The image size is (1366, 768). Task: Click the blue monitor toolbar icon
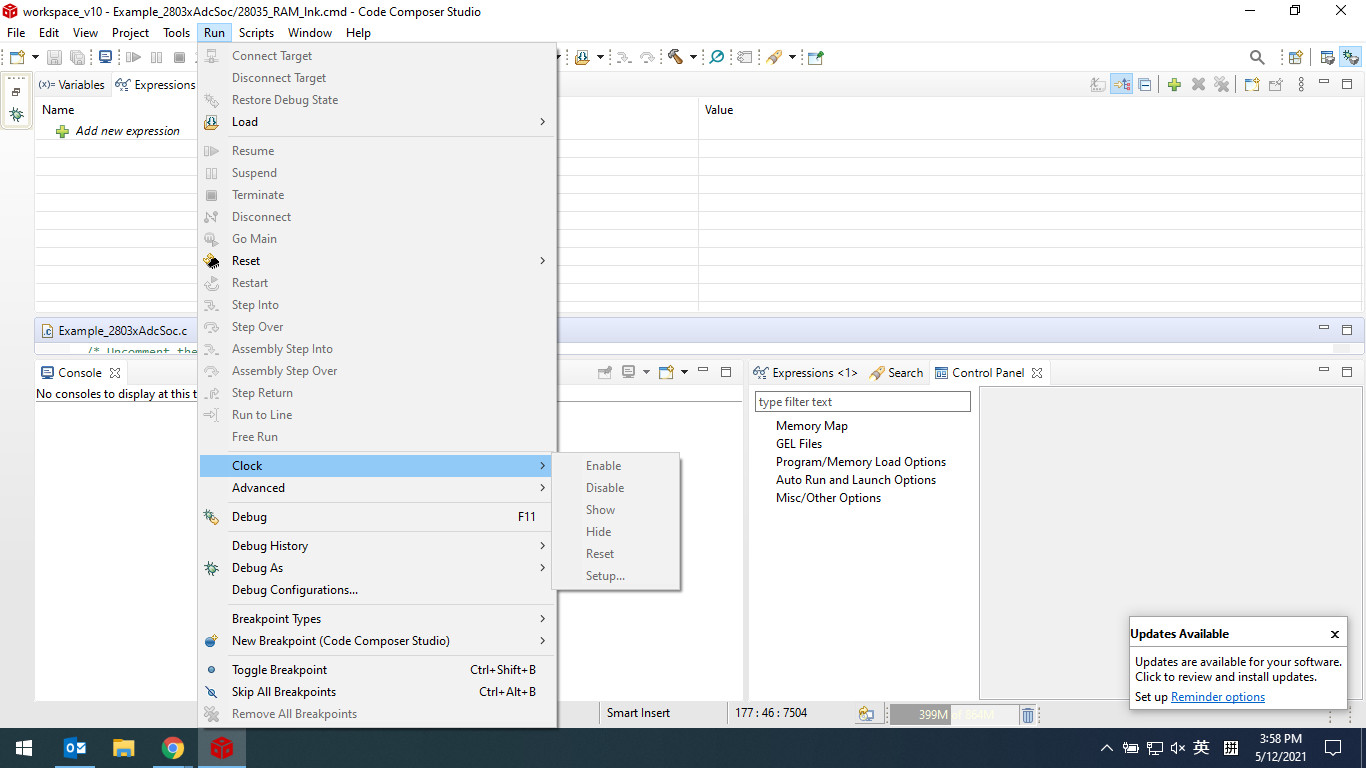pyautogui.click(x=105, y=57)
